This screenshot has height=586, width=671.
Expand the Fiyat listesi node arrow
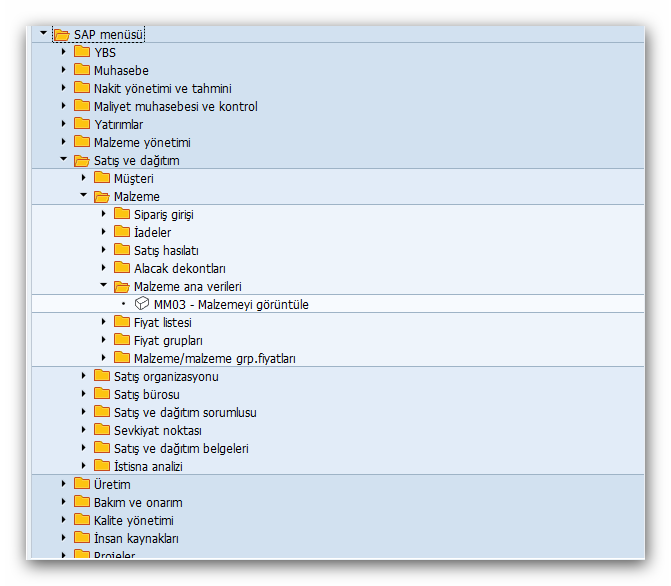(104, 321)
